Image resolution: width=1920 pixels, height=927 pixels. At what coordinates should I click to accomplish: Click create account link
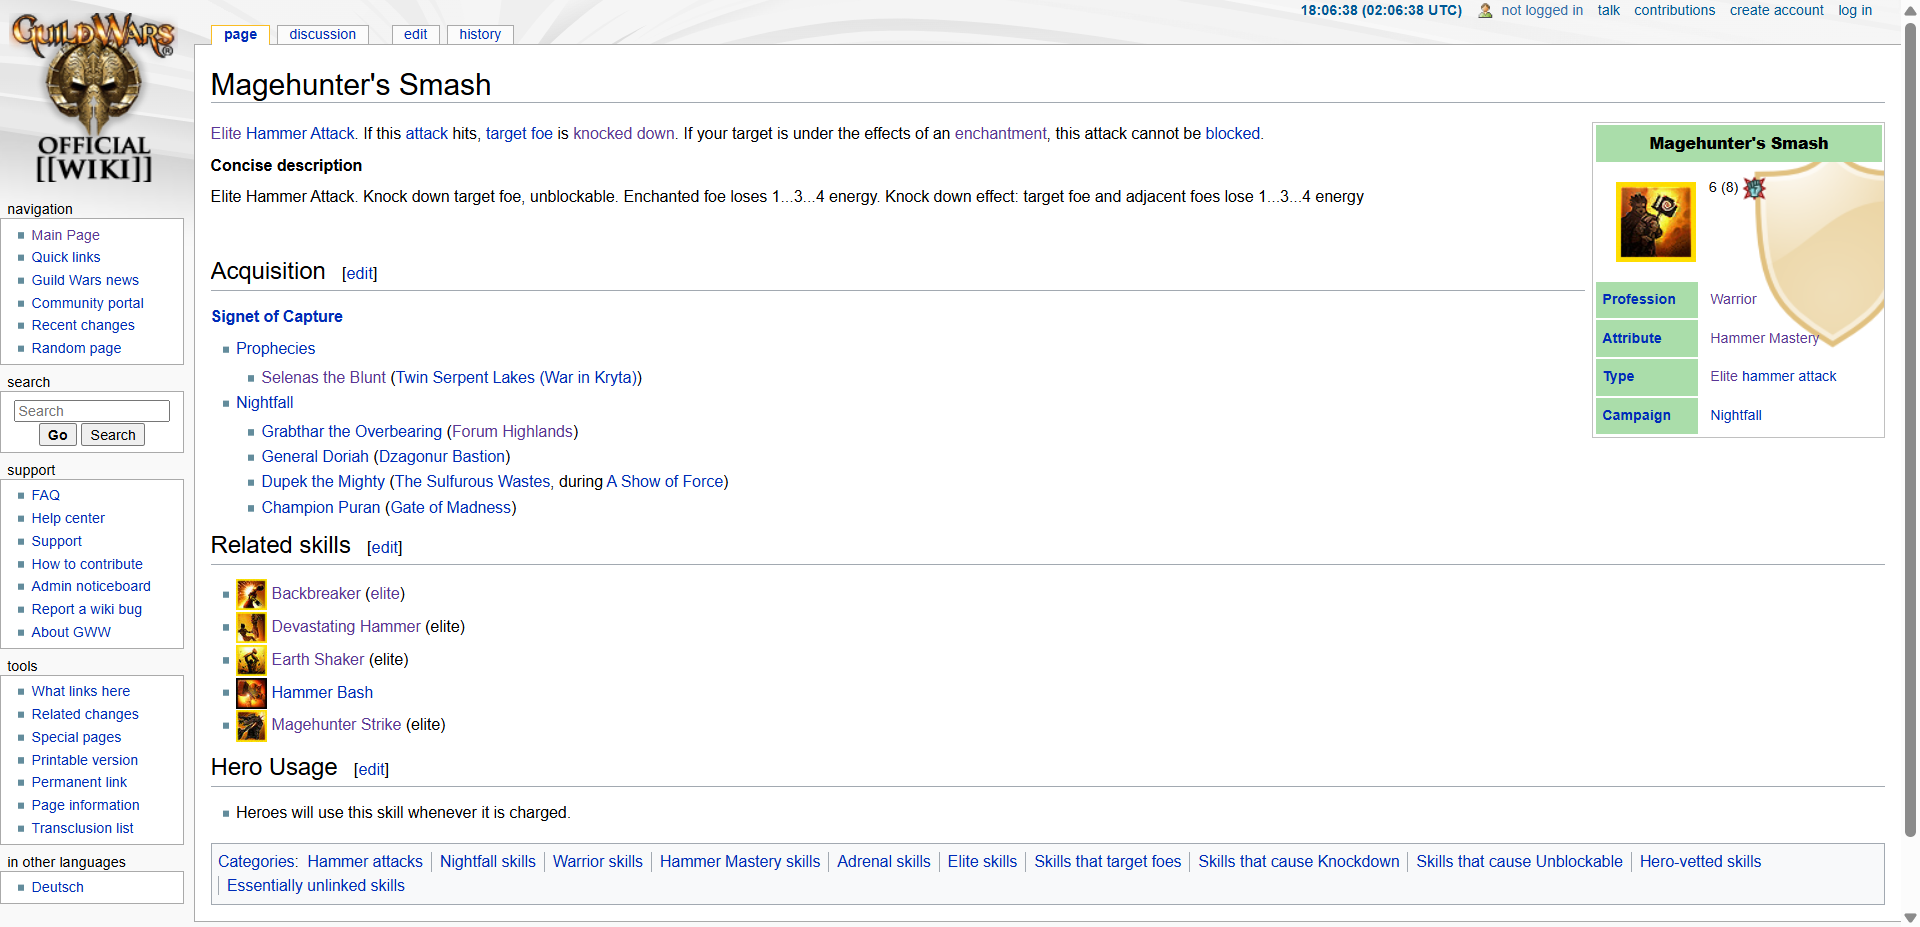[1776, 10]
